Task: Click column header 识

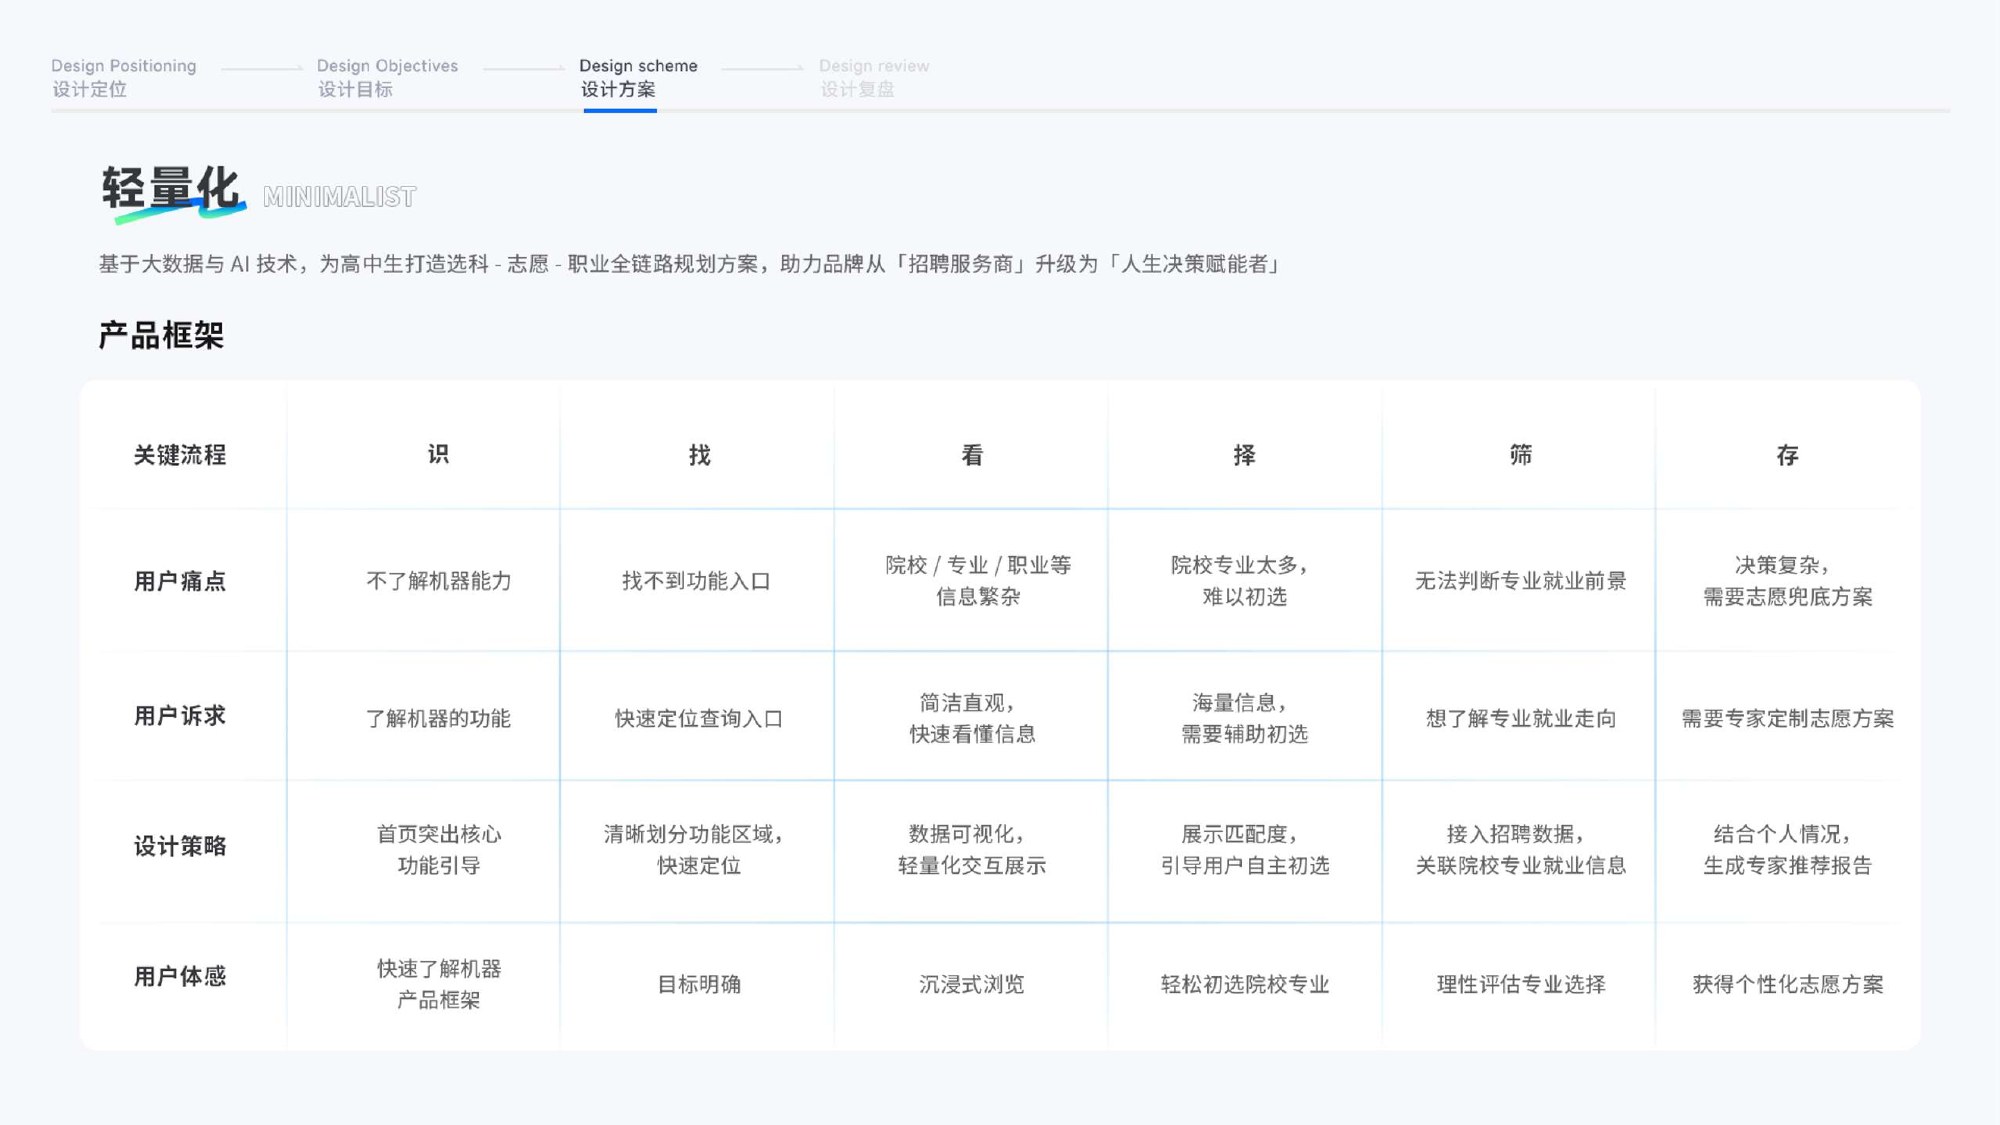Action: pos(438,455)
